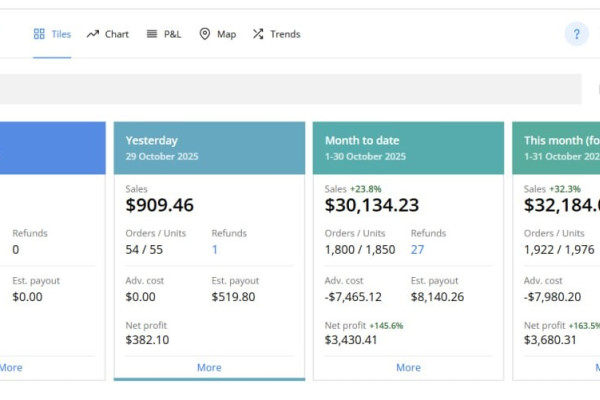Select the Trends tab label

(285, 34)
